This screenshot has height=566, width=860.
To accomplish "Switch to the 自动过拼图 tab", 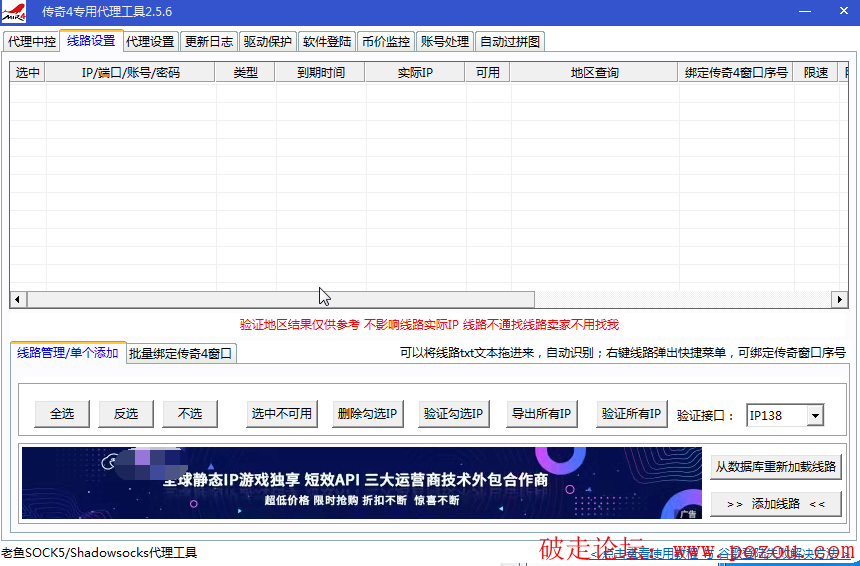I will pos(510,42).
